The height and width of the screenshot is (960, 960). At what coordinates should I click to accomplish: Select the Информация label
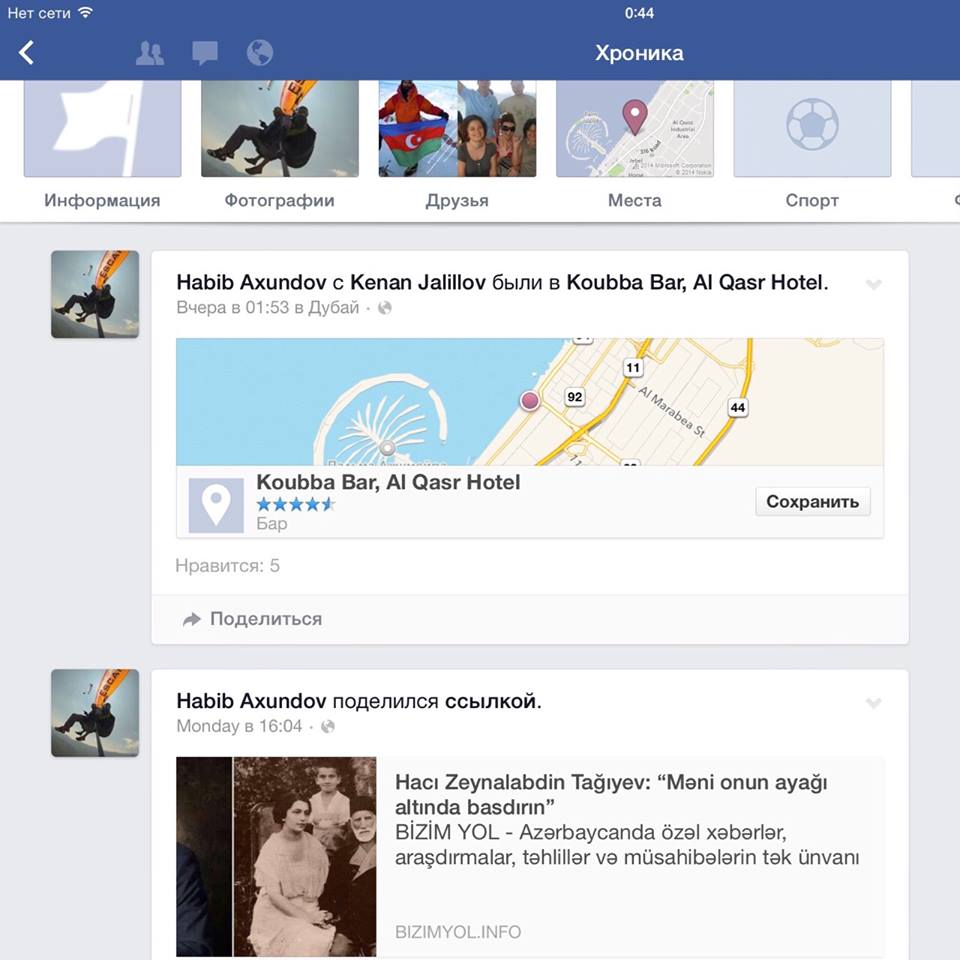click(102, 200)
